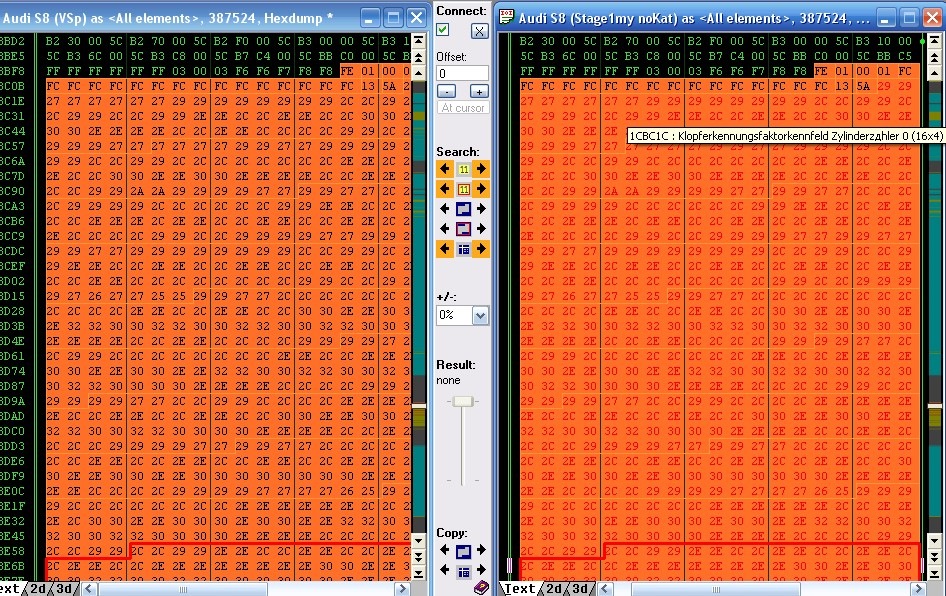Click the left arrow beside the Search table icon
The height and width of the screenshot is (596, 946).
445,249
